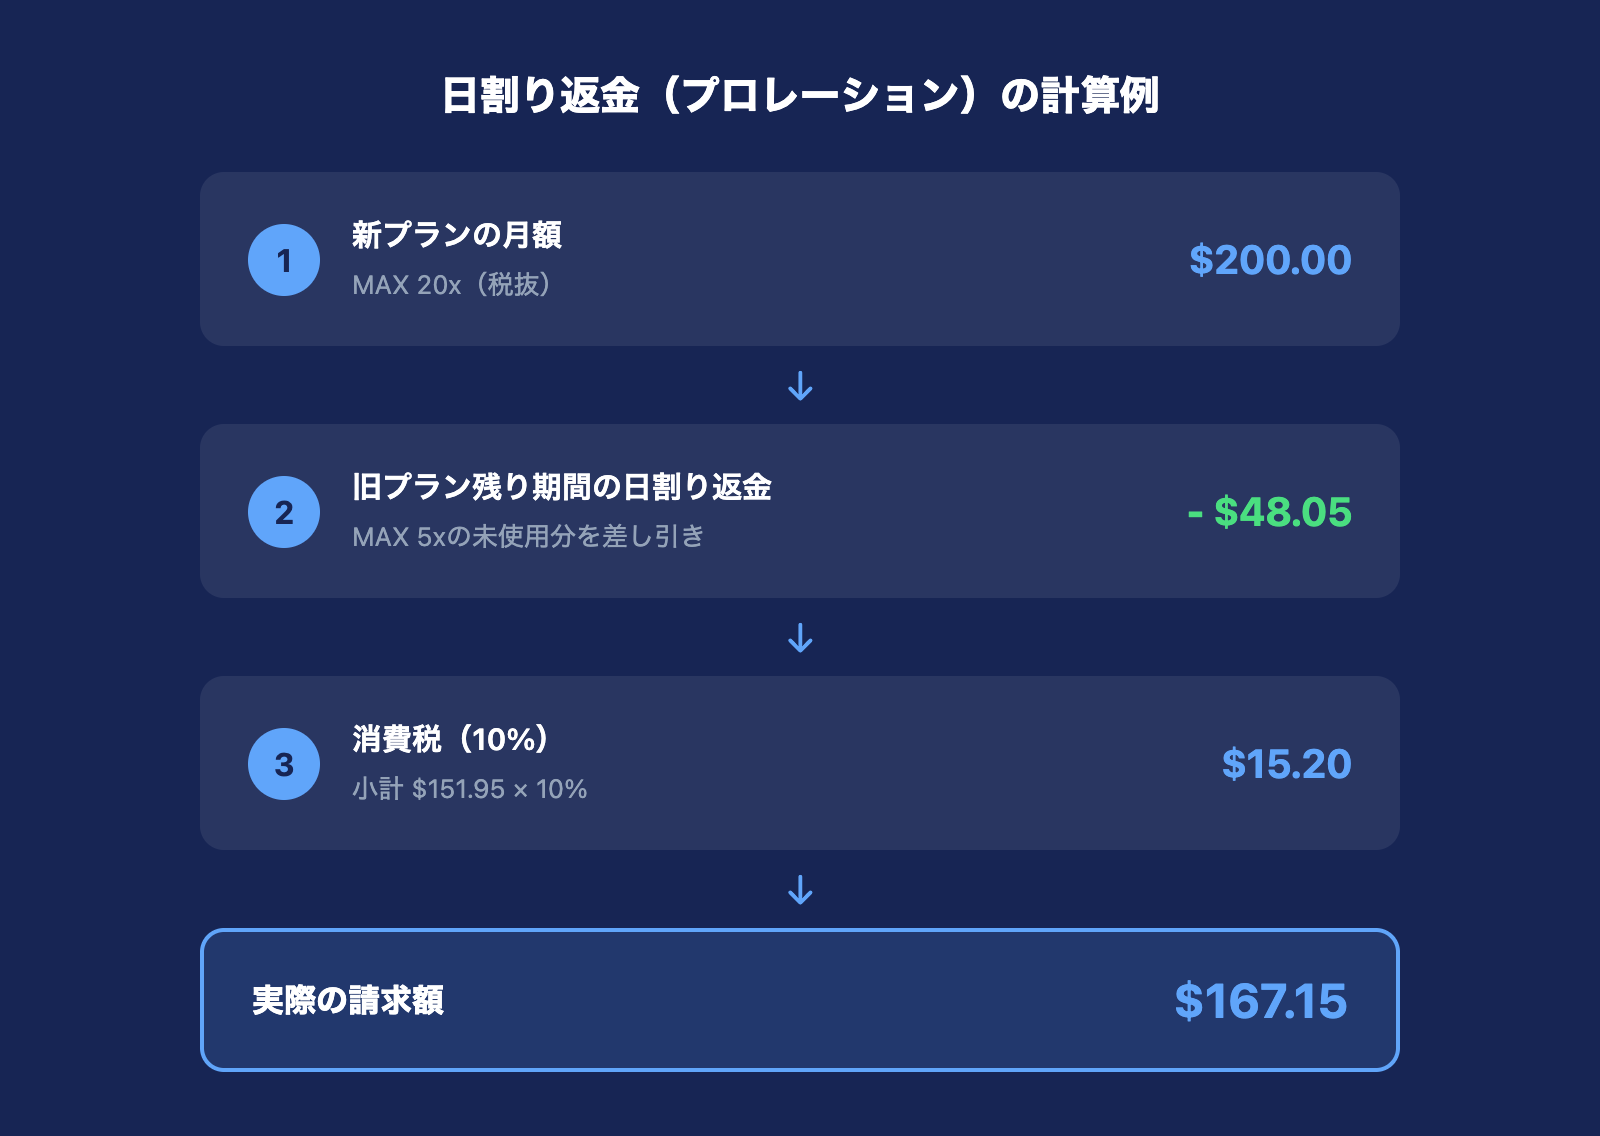Click the $200.00 monthly price

[x=1270, y=260]
